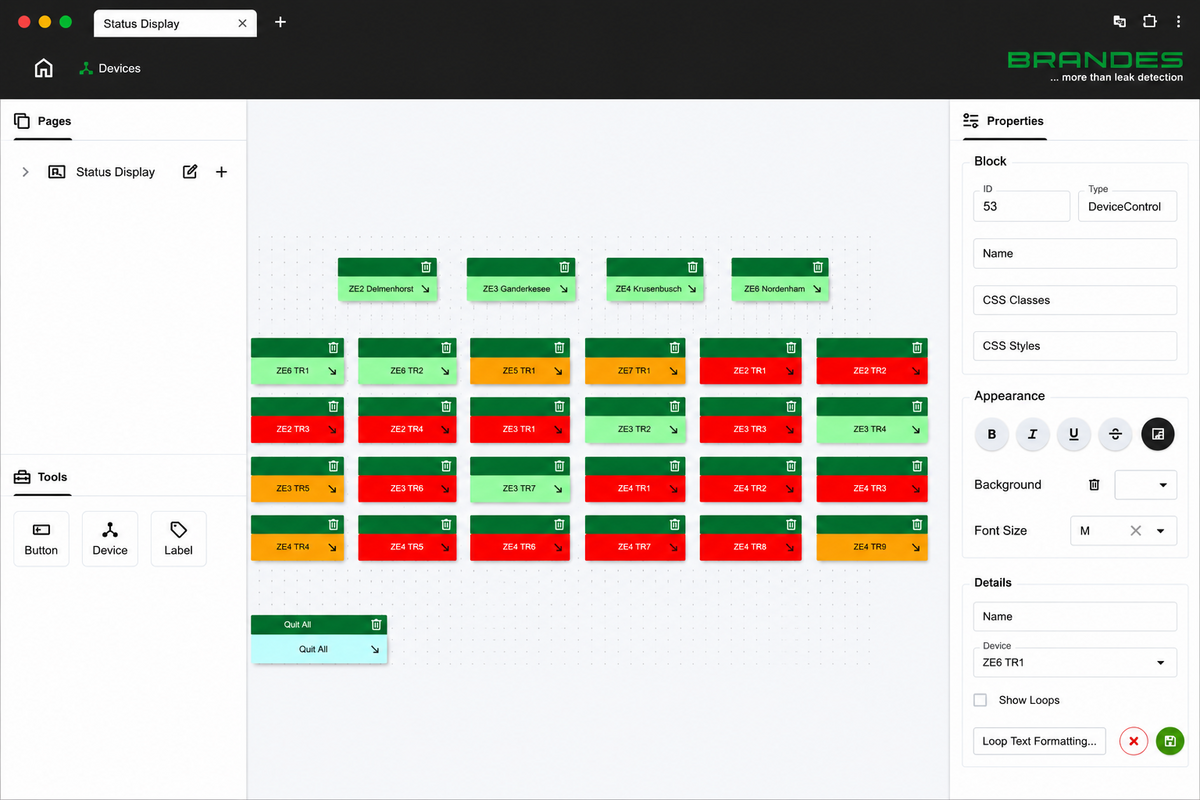Open the Device dropdown showing ZE6 TR1
This screenshot has height=800, width=1200.
pyautogui.click(x=1075, y=662)
